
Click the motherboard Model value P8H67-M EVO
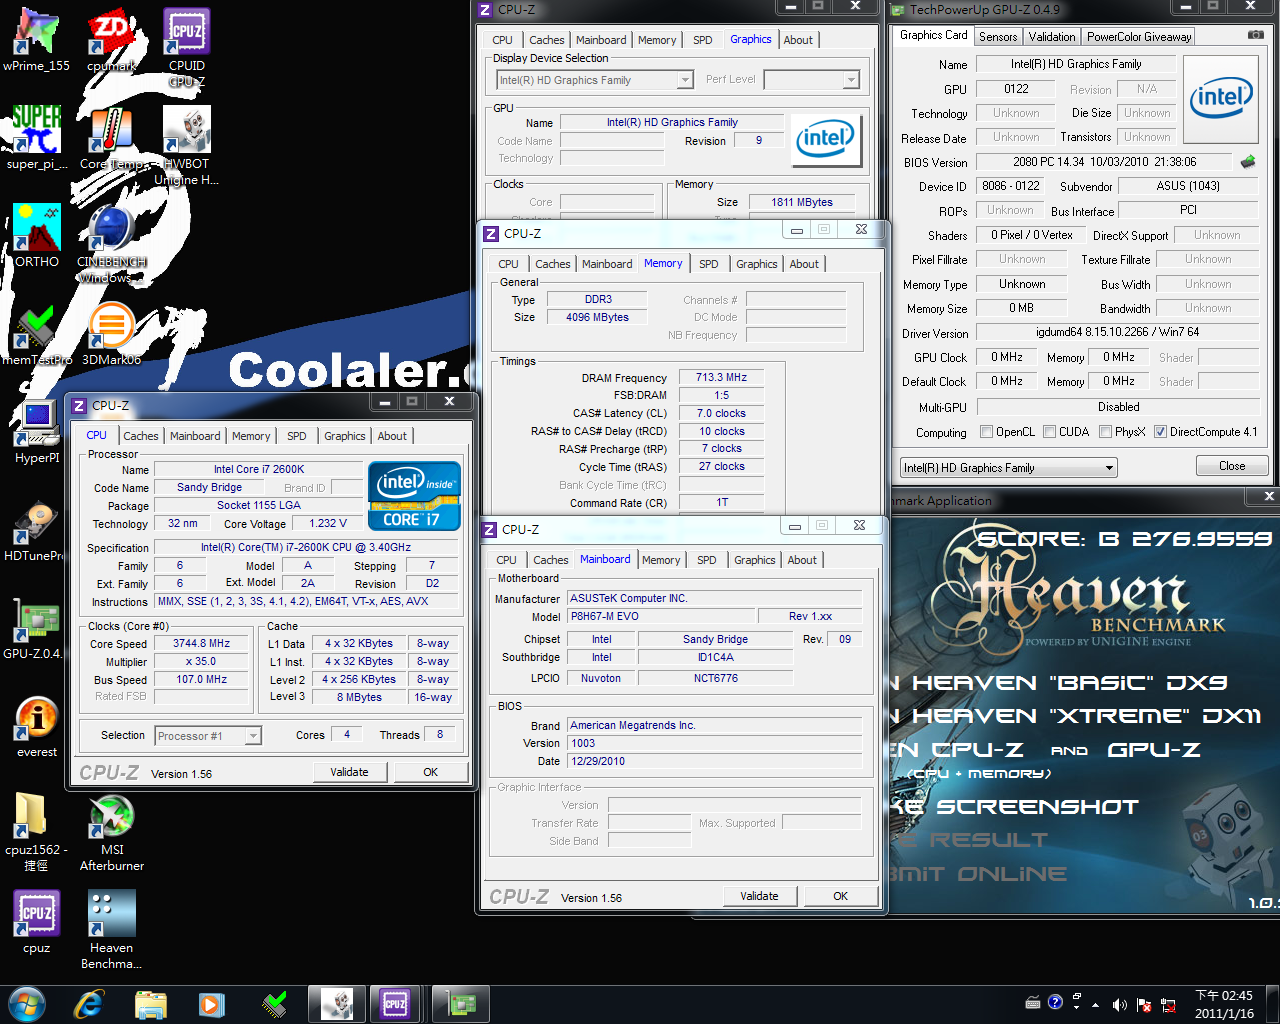tap(660, 616)
